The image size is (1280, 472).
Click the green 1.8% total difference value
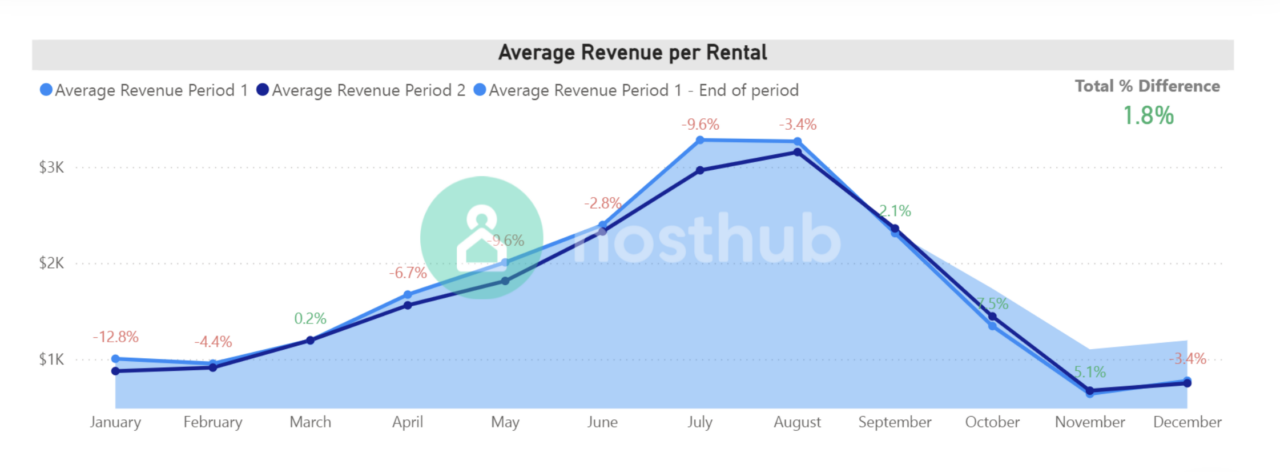coord(1147,115)
